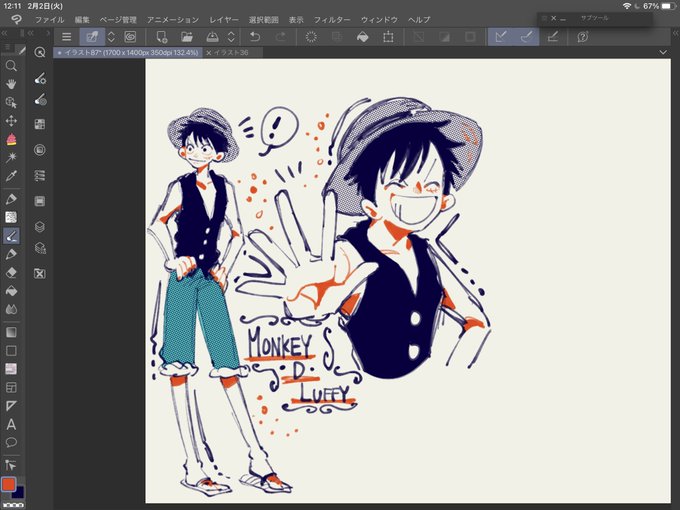The image size is (680, 510).
Task: Toggle the highlighted touch gesture edit button
Action: coord(92,37)
